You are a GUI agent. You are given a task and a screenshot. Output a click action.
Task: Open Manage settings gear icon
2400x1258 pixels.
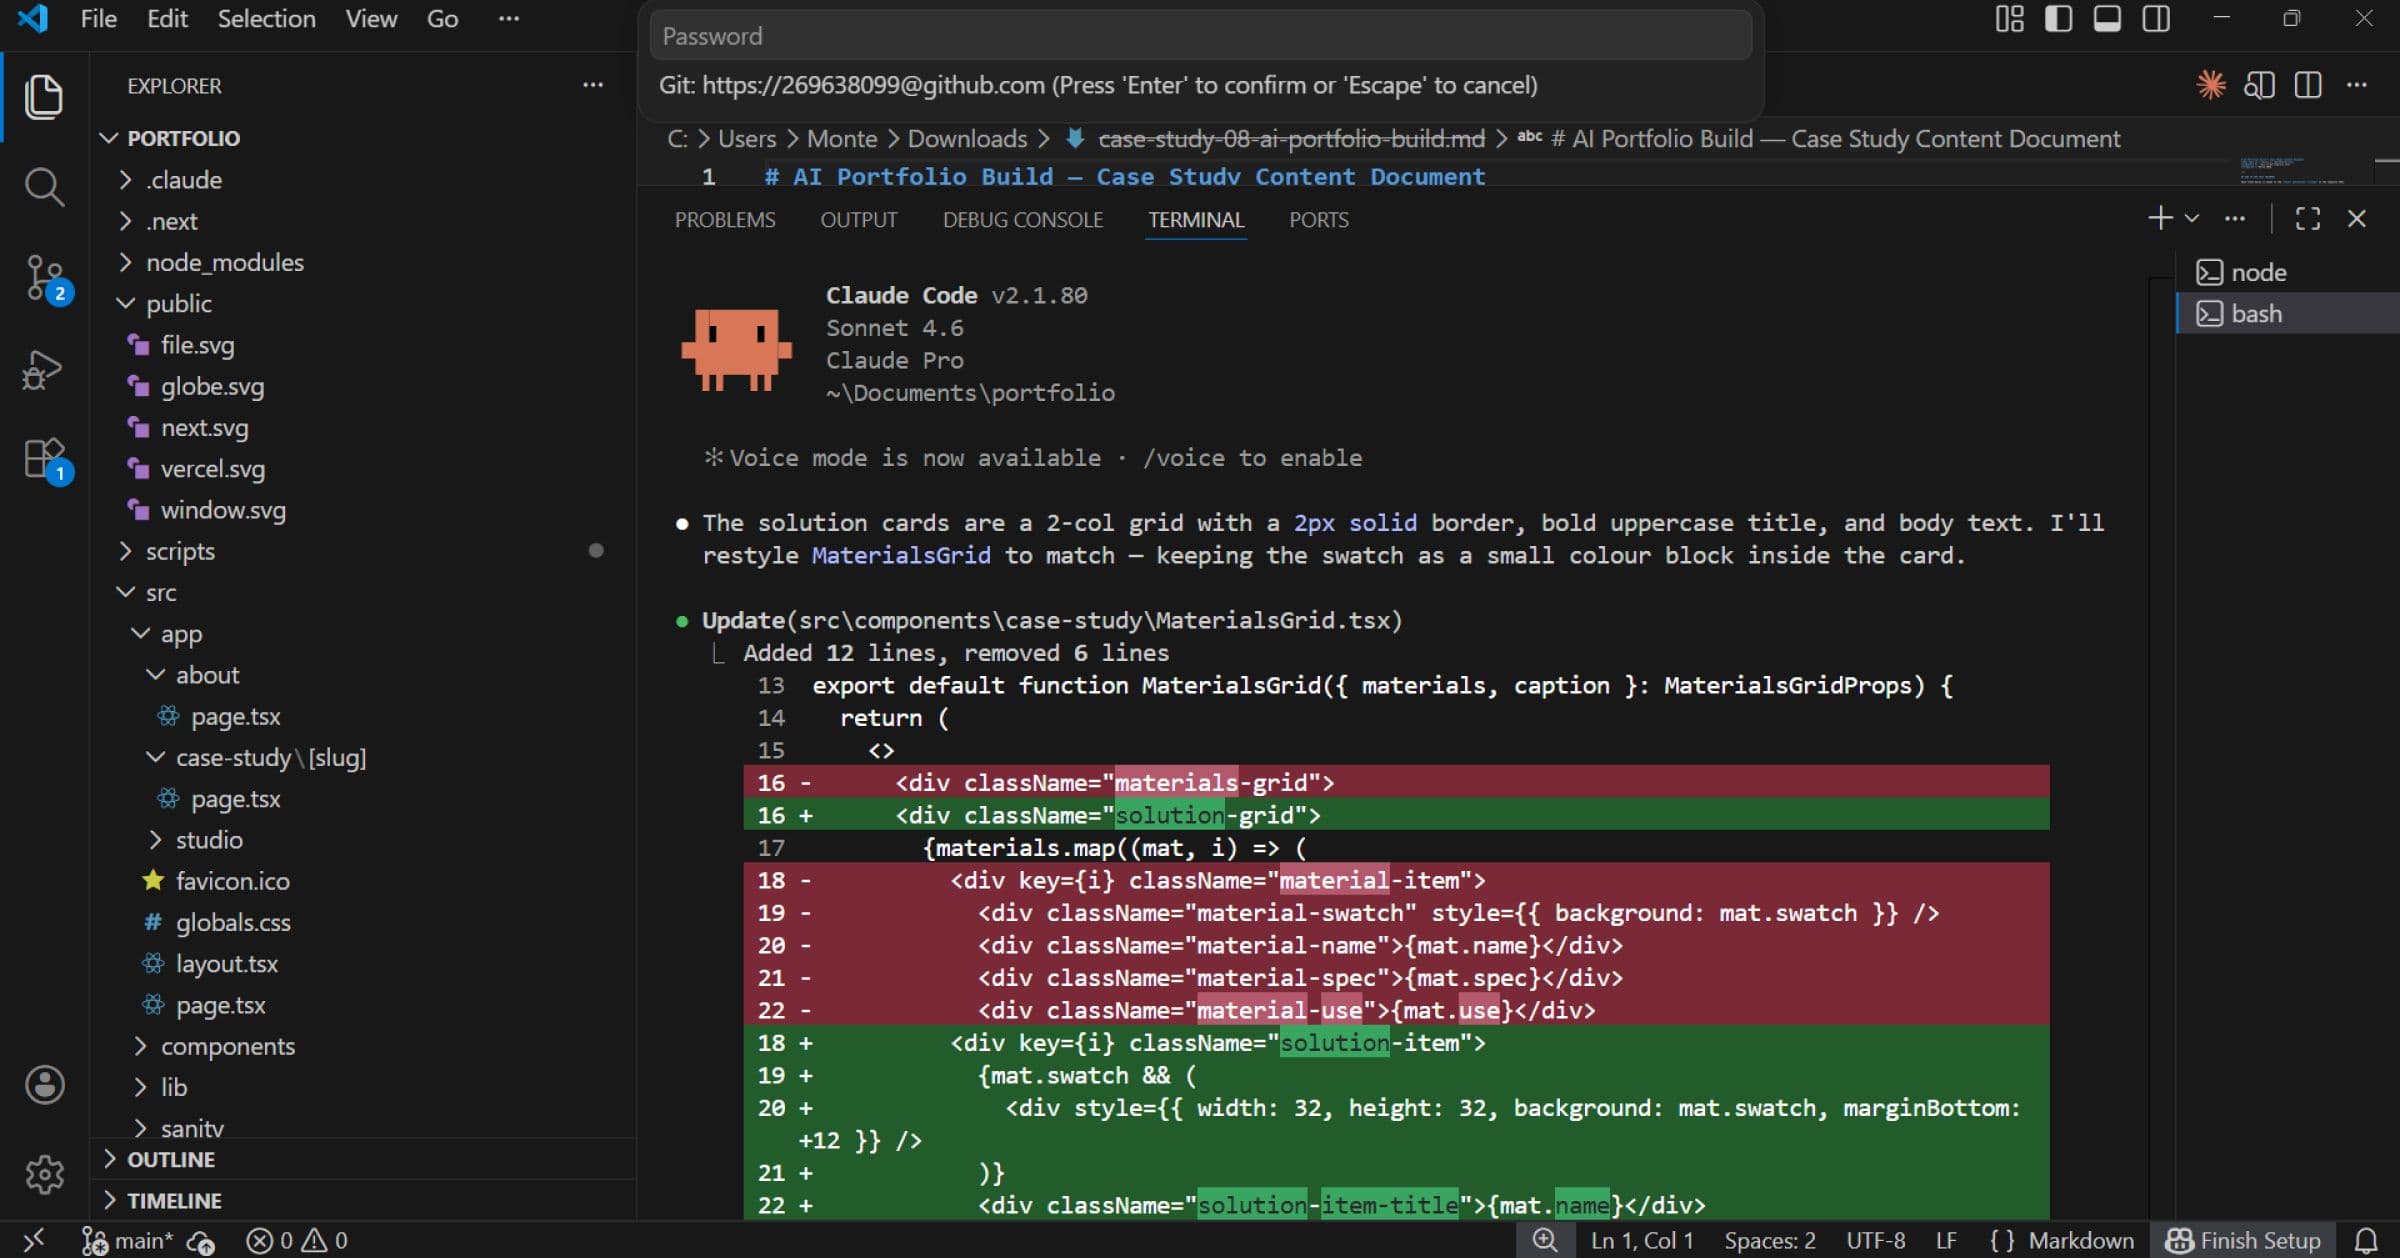coord(44,1174)
